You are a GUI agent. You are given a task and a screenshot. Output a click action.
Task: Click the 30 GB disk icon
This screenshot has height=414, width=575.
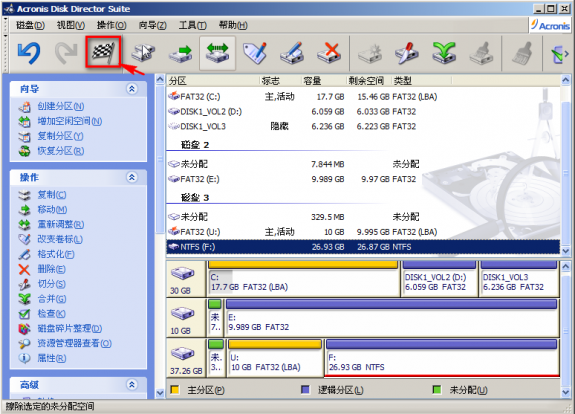click(x=182, y=273)
